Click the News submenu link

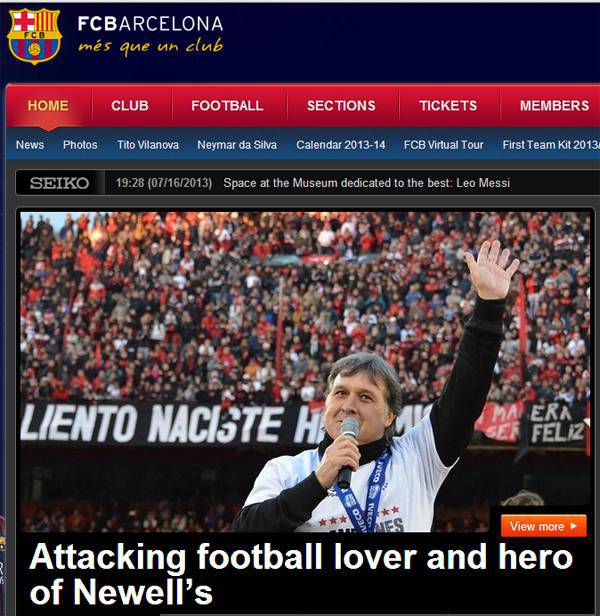point(30,145)
